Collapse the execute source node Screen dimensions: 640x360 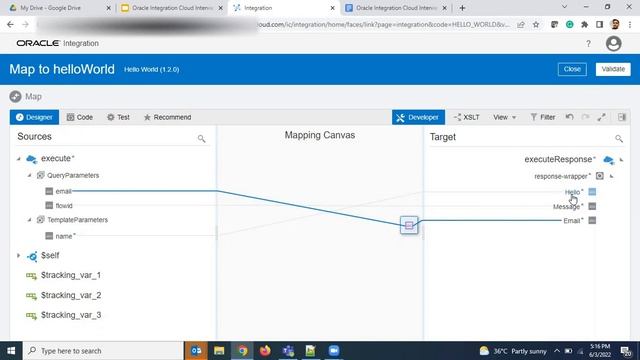[18, 158]
